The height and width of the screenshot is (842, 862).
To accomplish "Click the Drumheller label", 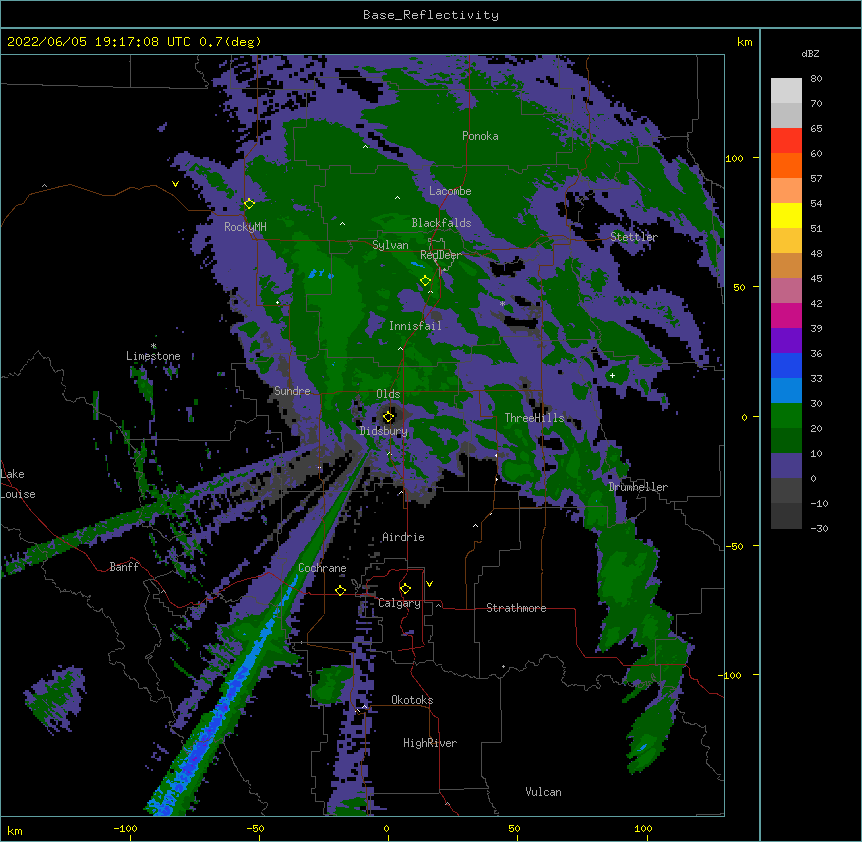I will pyautogui.click(x=638, y=487).
